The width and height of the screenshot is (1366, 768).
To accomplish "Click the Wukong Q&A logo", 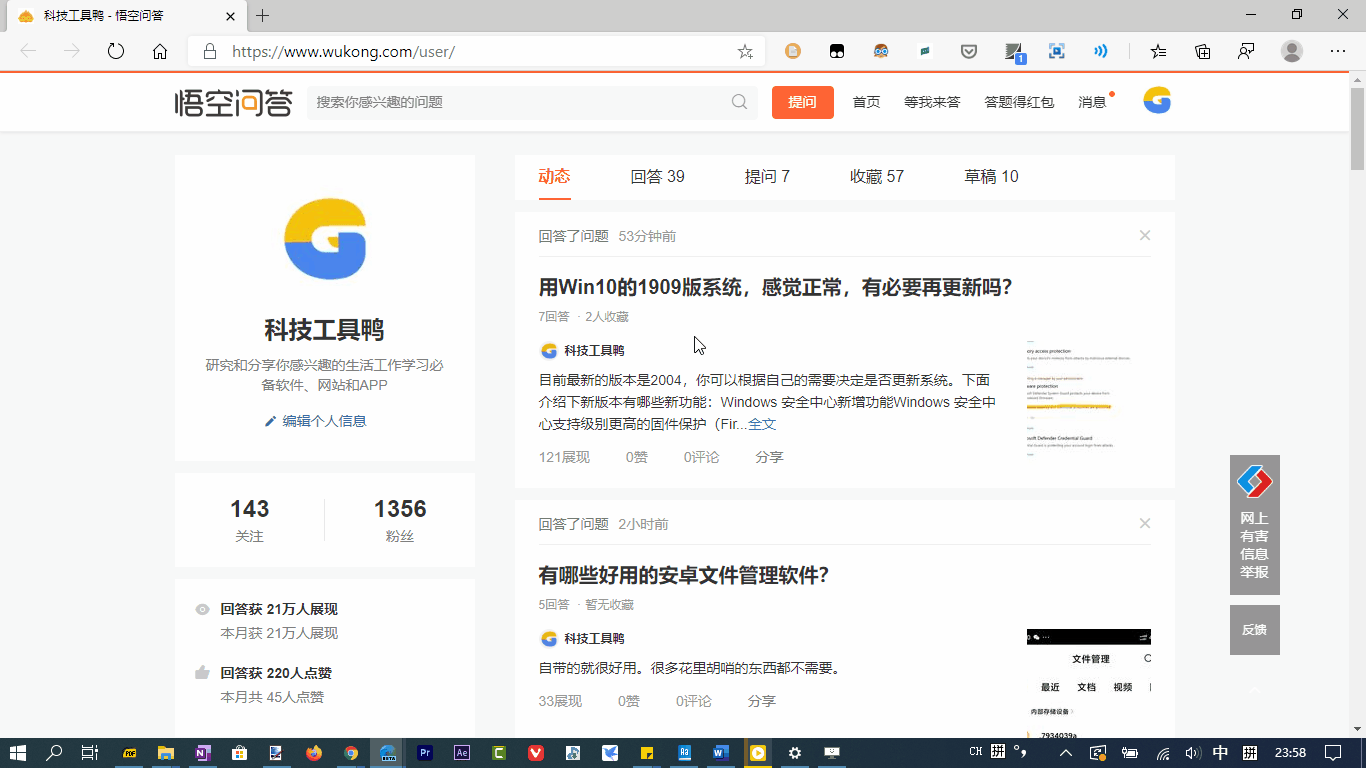I will 233,102.
